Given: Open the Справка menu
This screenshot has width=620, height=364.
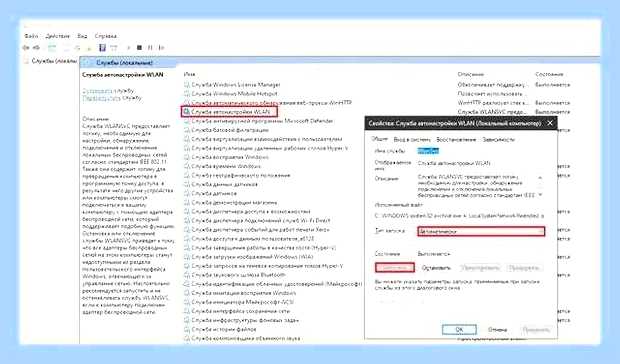Looking at the screenshot, I should tap(106, 36).
